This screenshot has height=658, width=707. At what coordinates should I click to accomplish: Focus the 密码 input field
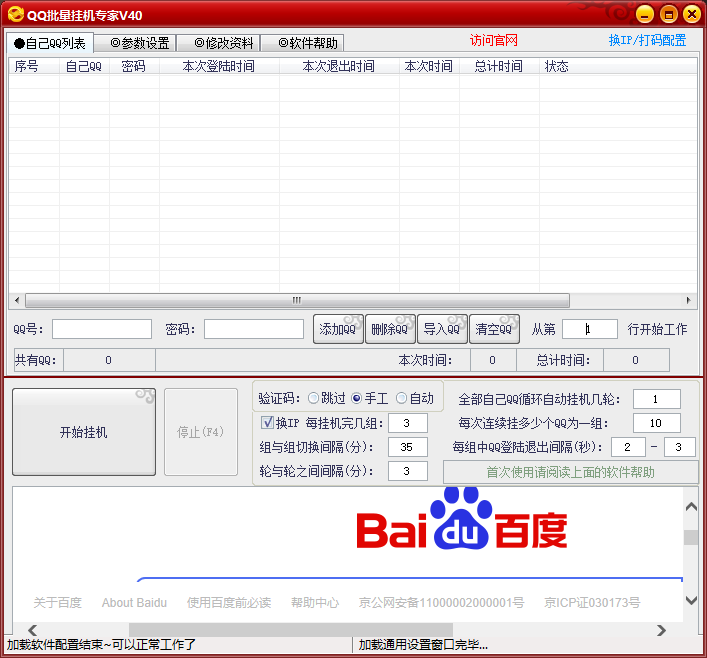[x=254, y=329]
